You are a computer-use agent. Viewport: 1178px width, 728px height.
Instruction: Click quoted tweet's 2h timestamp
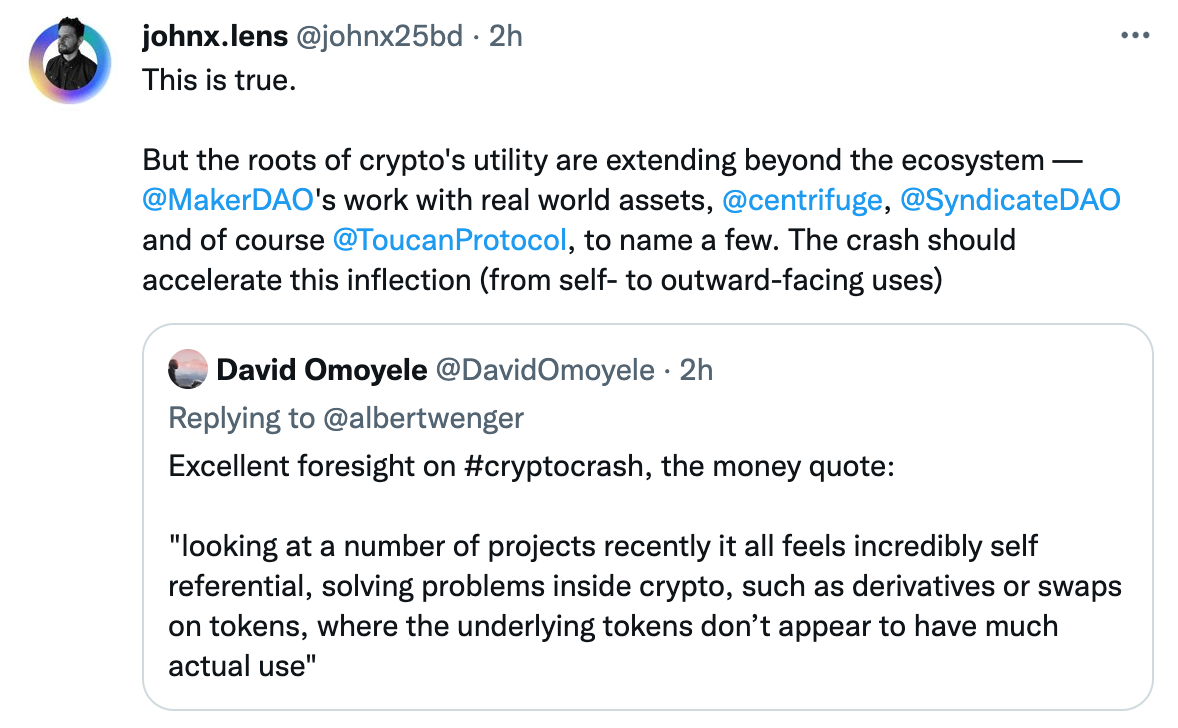[696, 370]
